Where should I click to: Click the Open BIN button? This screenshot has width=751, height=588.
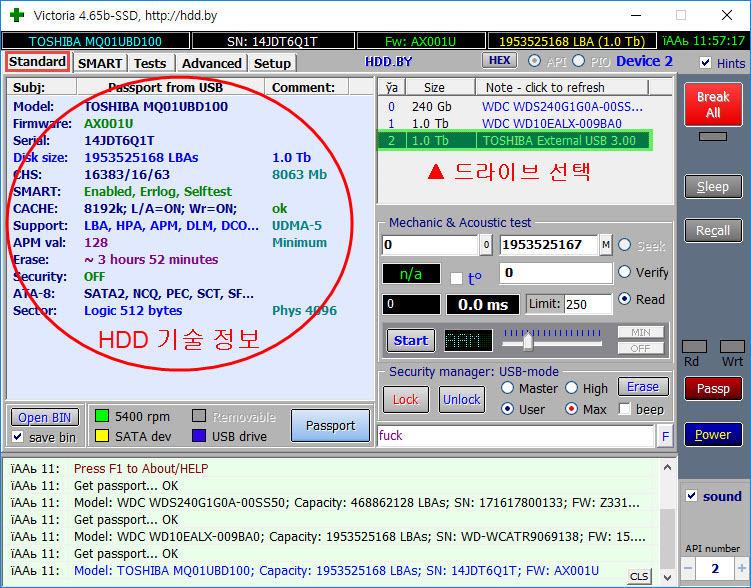pyautogui.click(x=45, y=418)
